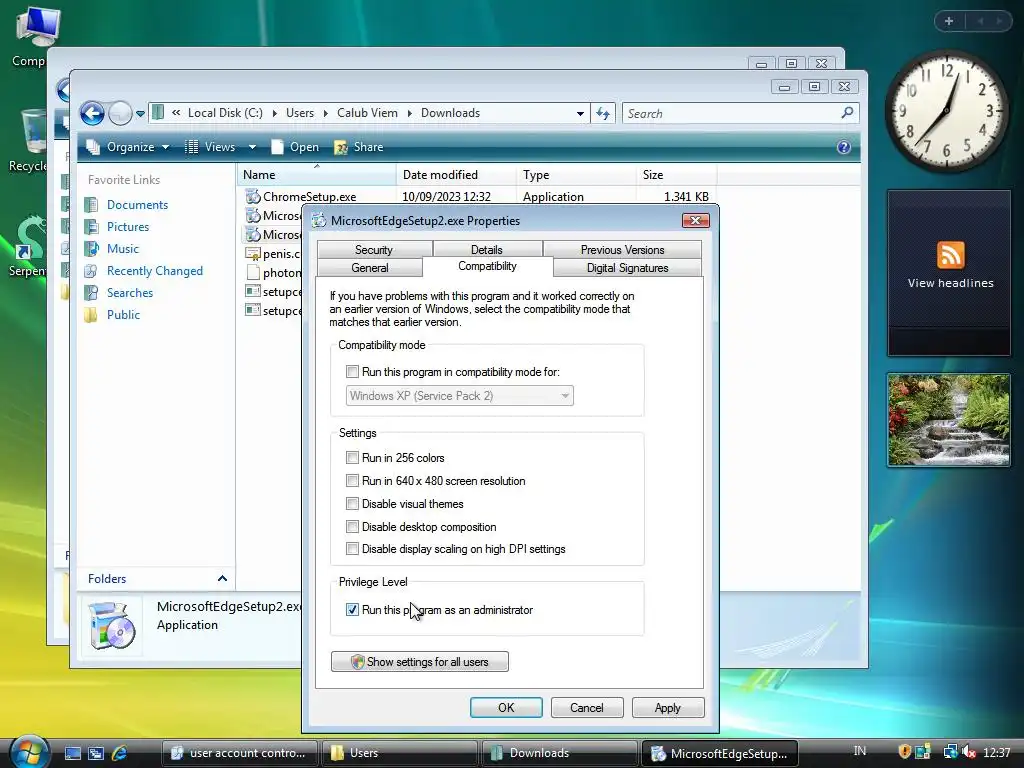Click the Back arrow in Downloads window

pyautogui.click(x=92, y=114)
